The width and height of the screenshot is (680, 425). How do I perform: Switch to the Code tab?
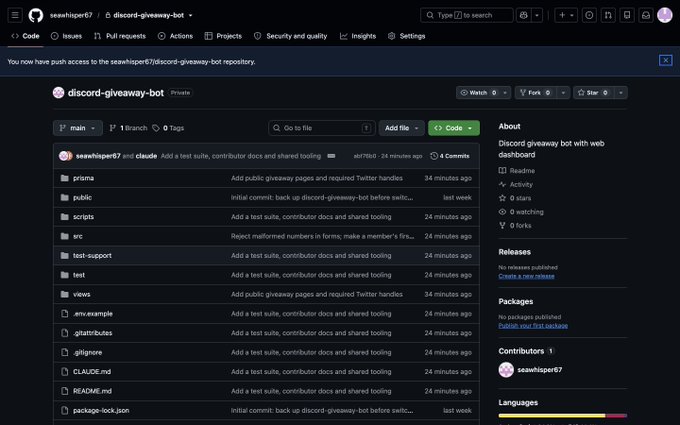(x=26, y=36)
